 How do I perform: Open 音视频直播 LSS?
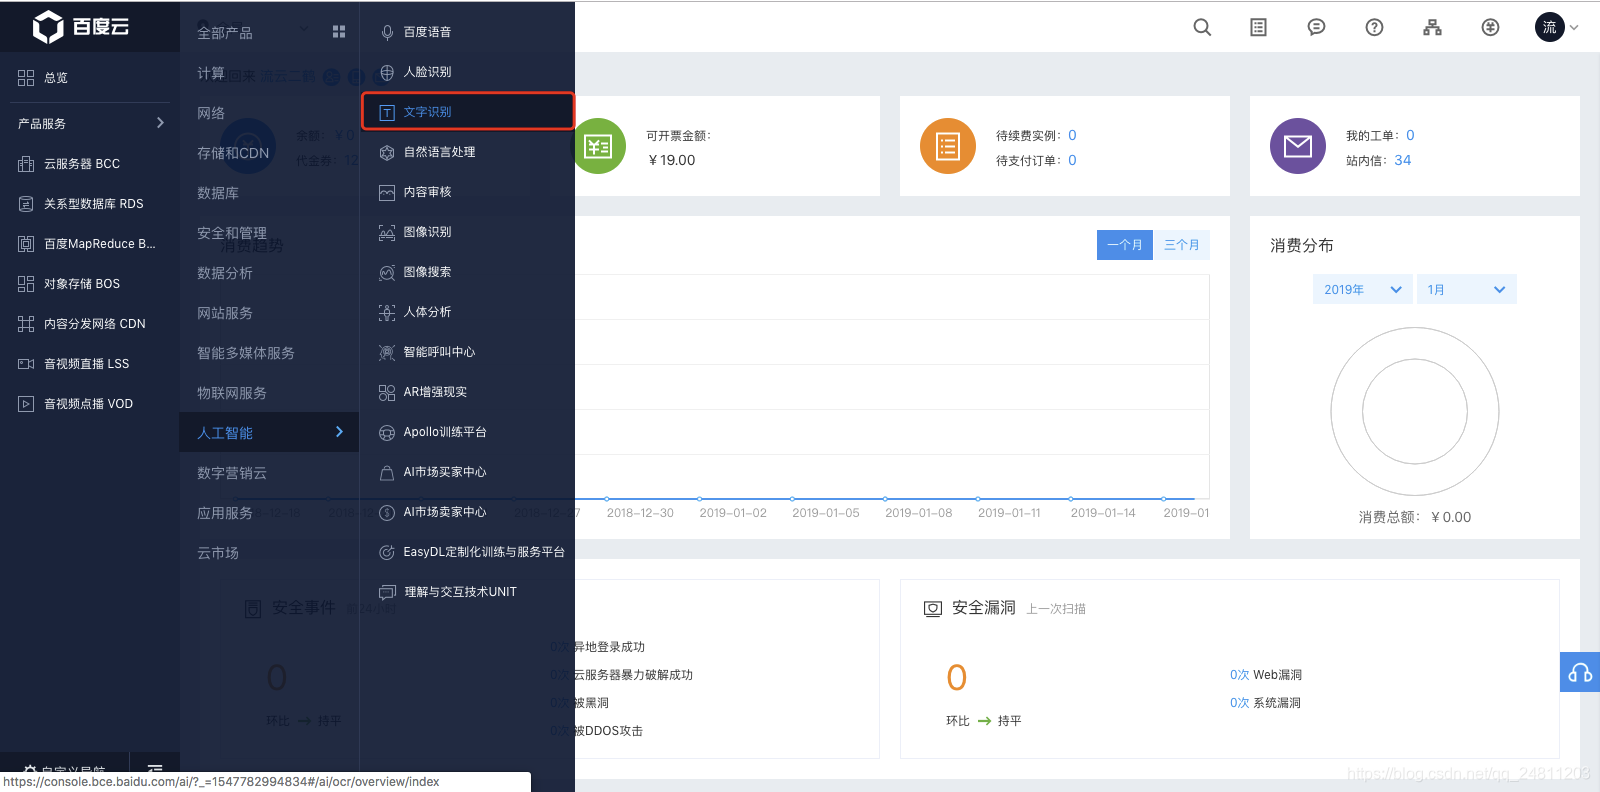(x=90, y=364)
